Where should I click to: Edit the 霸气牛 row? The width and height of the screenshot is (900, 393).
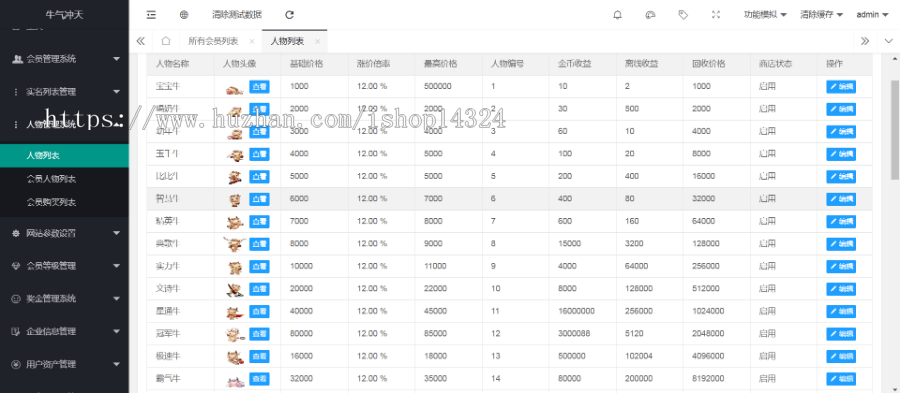[x=841, y=379]
